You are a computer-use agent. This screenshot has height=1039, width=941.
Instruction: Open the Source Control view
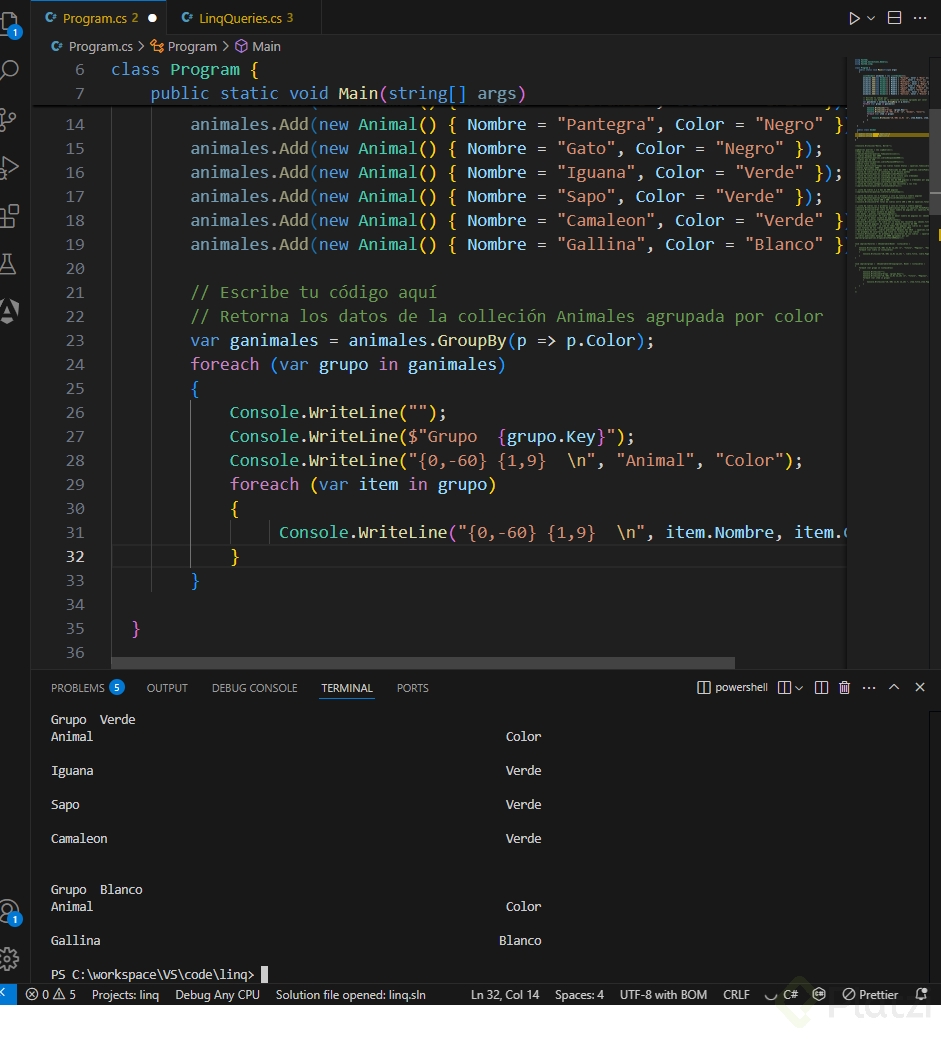coord(10,118)
